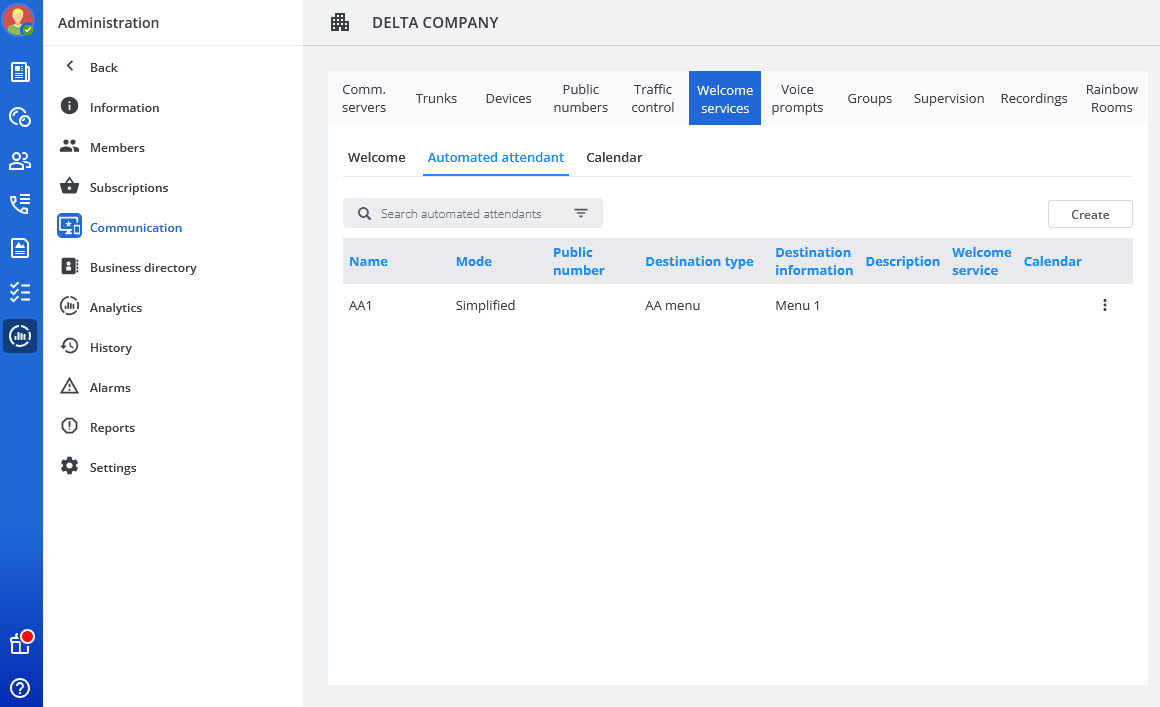Click the Alarms warning triangle icon
The width and height of the screenshot is (1160, 707).
(x=69, y=387)
